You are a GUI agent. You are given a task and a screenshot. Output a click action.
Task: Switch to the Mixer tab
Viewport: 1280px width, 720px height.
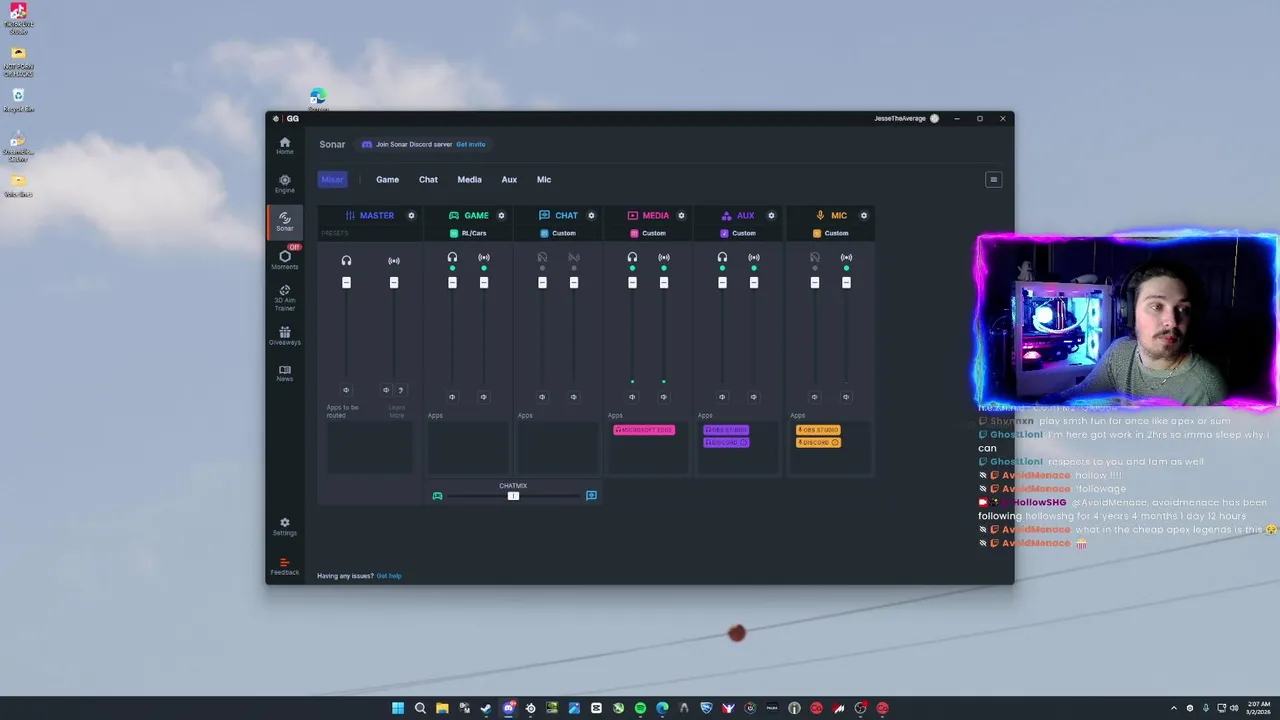coord(333,180)
